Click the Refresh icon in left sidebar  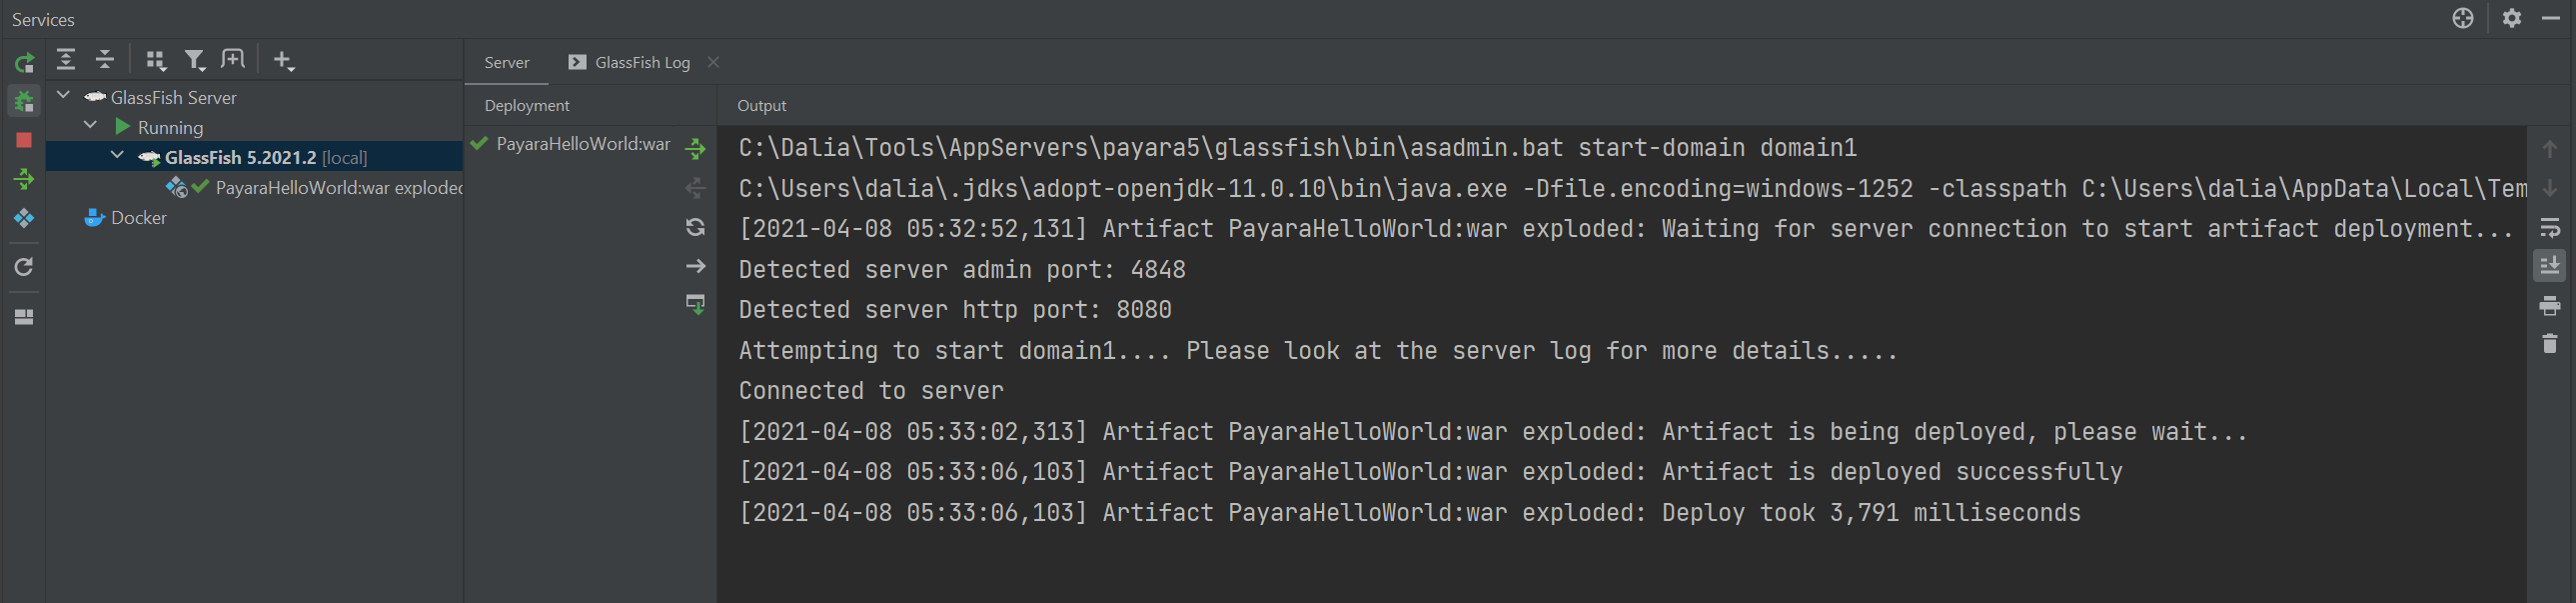point(24,267)
